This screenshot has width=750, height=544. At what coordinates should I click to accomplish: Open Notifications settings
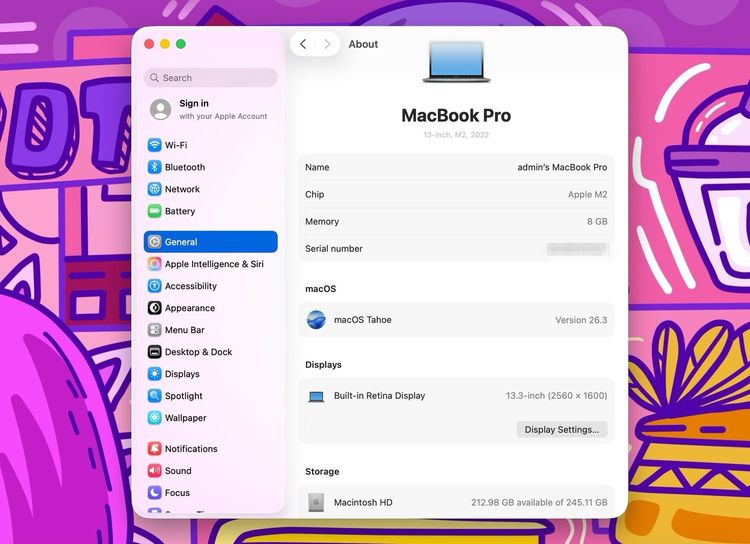[x=210, y=448]
